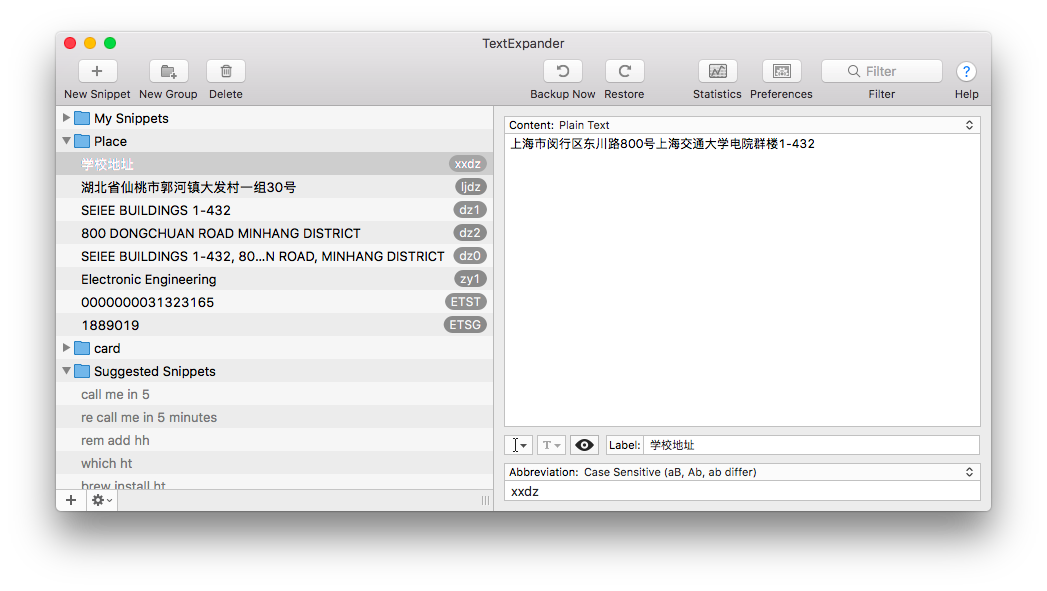Click the Delete trash icon

pyautogui.click(x=226, y=71)
